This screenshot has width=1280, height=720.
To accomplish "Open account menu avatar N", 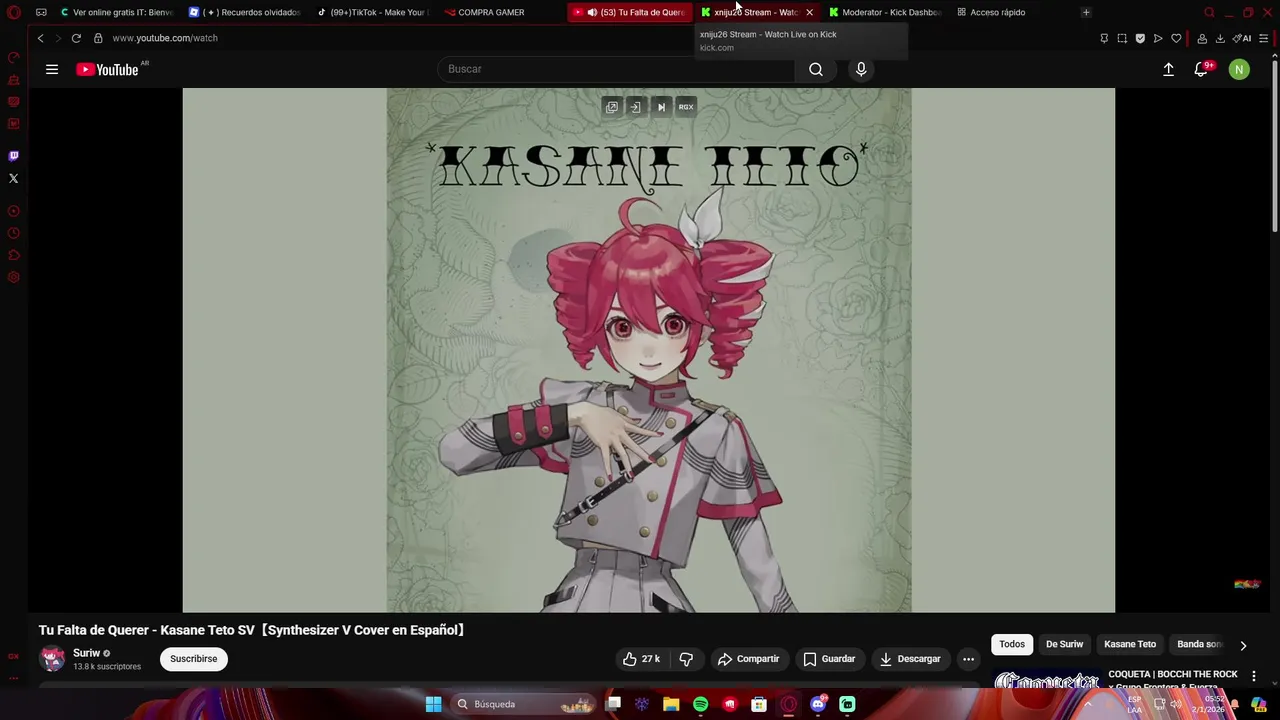I will tap(1239, 69).
